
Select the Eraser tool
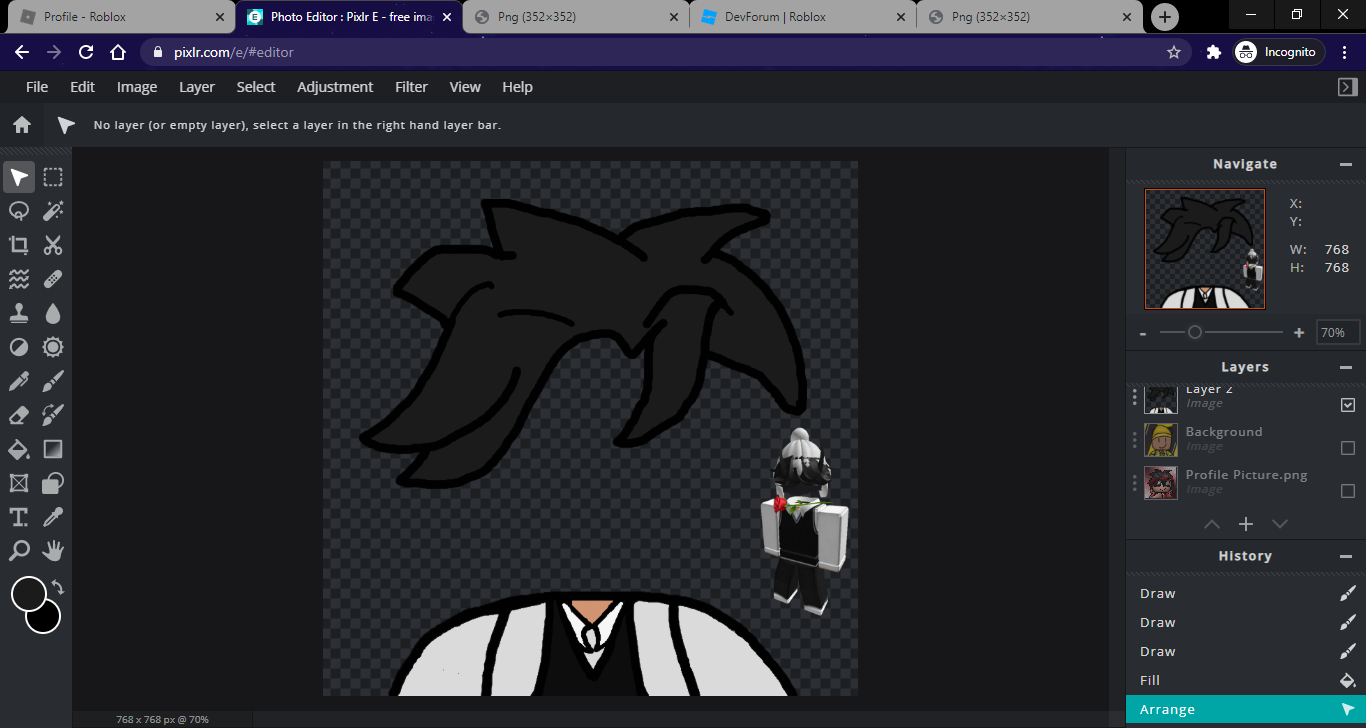19,415
